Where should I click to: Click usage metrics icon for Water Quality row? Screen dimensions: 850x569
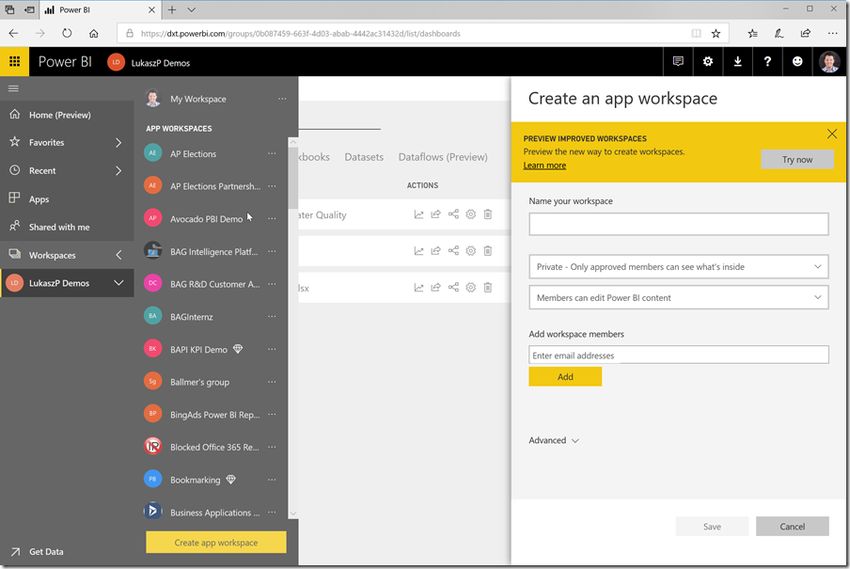pyautogui.click(x=418, y=215)
